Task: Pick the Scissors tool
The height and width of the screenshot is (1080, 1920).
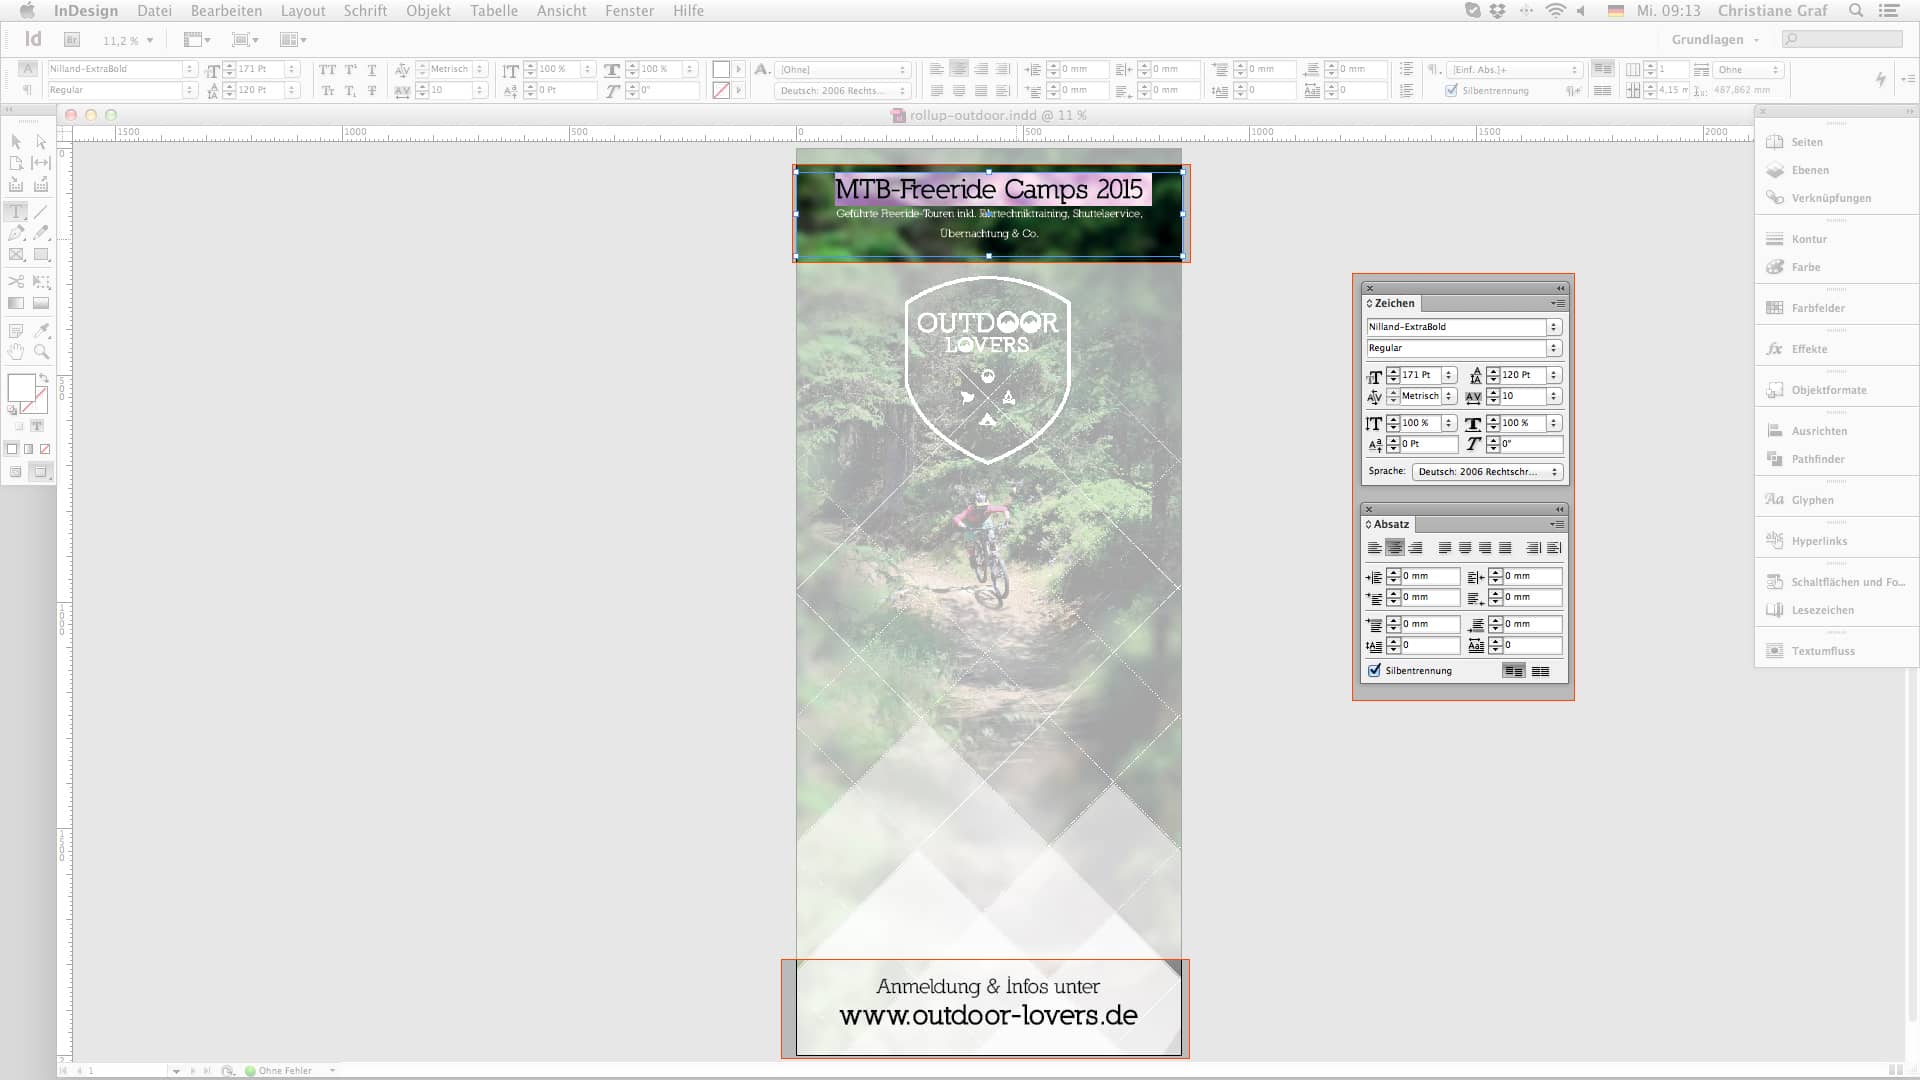Action: tap(16, 282)
